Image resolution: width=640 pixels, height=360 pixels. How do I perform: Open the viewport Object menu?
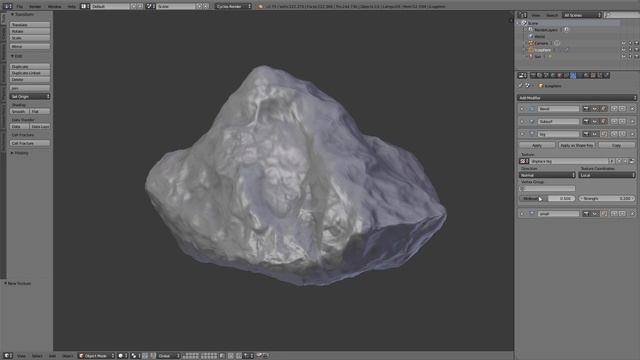coord(68,356)
